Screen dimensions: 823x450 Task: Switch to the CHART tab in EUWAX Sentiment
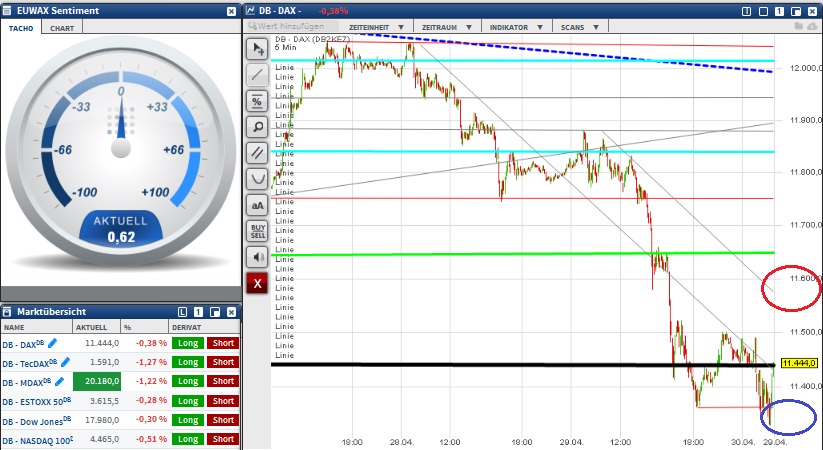pos(62,28)
